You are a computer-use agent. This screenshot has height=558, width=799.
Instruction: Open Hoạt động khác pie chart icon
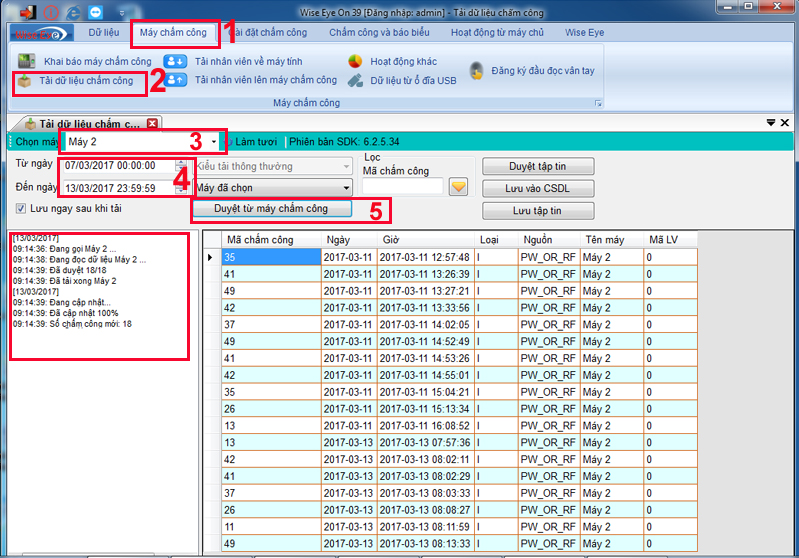coord(355,62)
